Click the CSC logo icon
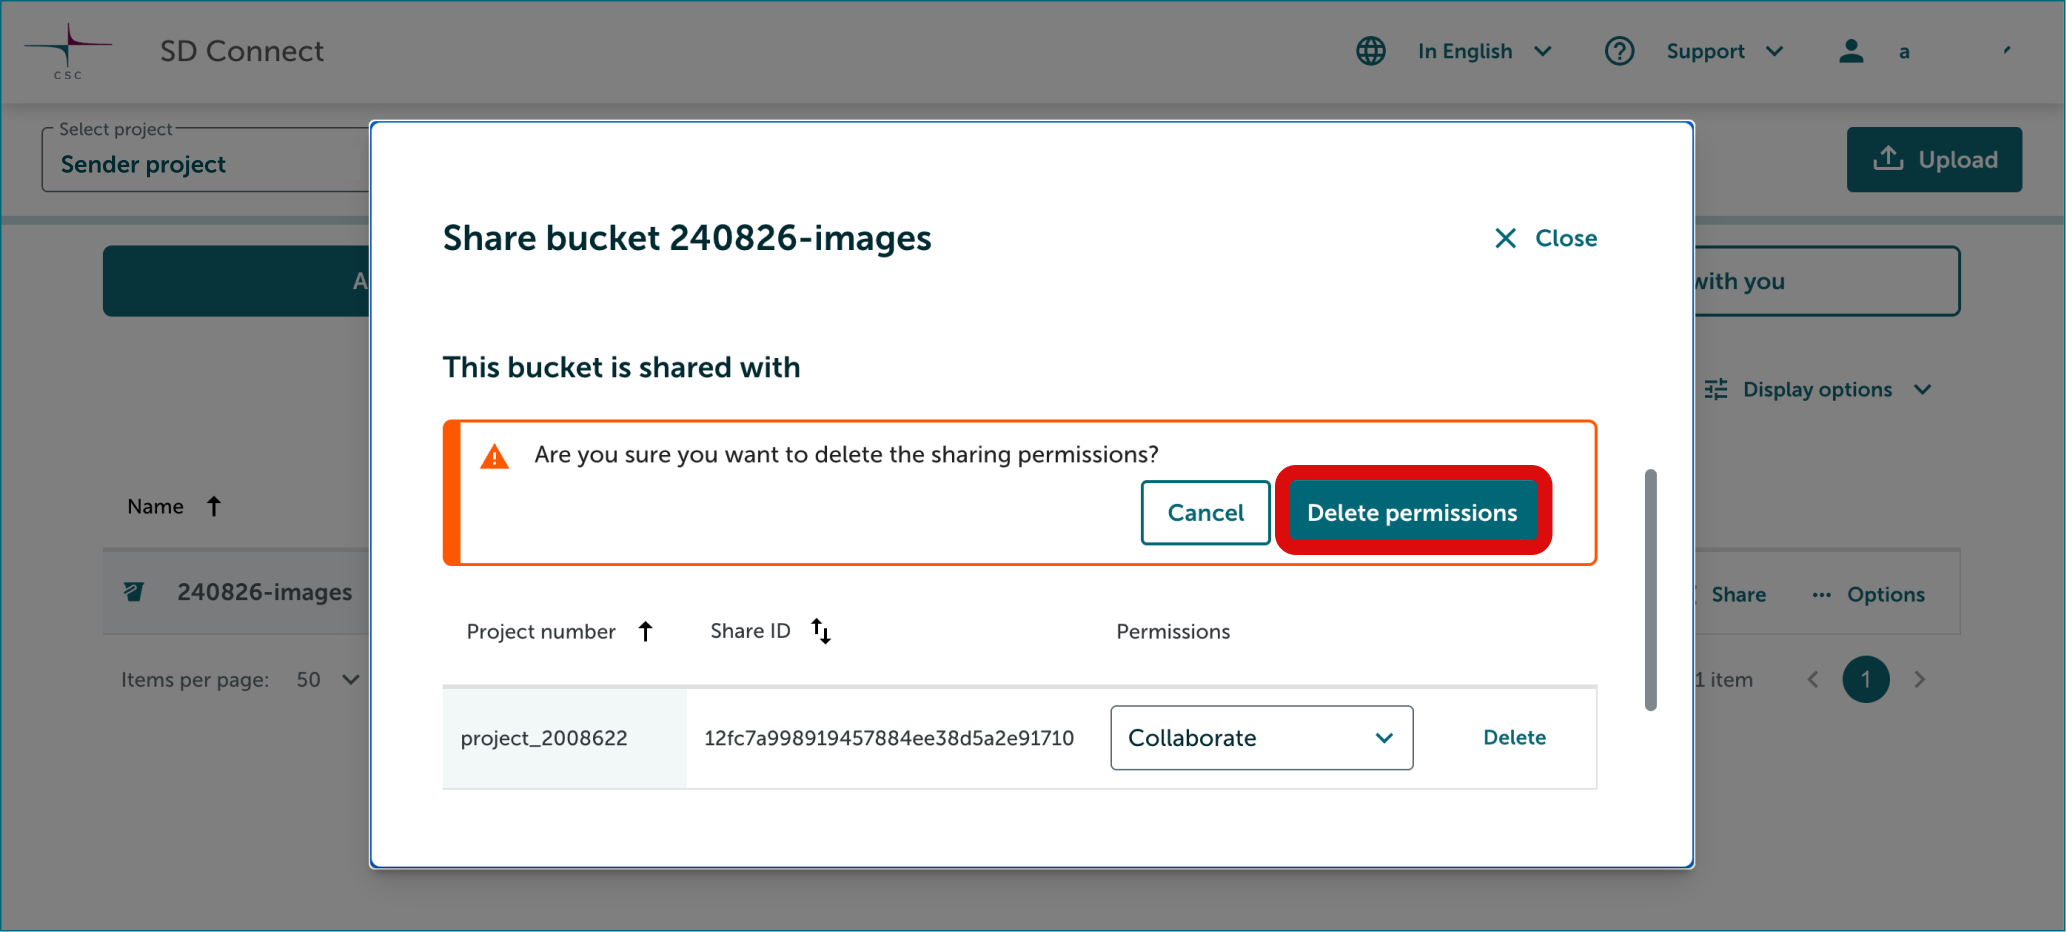2066x932 pixels. tap(67, 51)
